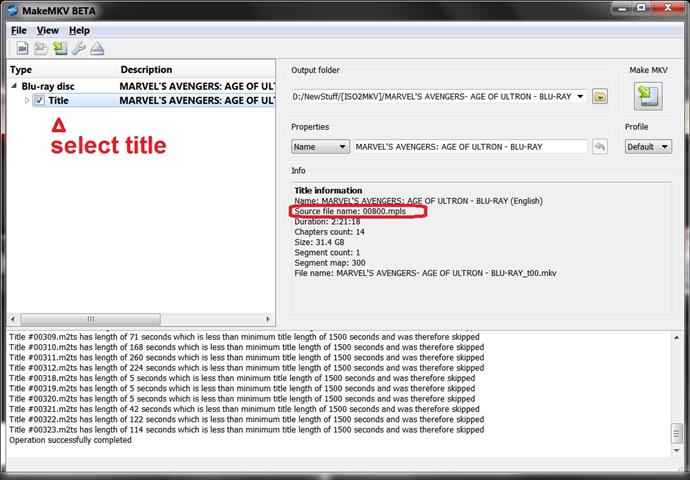Click the eject disc toolbar icon
Screen dimensions: 690x480
(97, 48)
